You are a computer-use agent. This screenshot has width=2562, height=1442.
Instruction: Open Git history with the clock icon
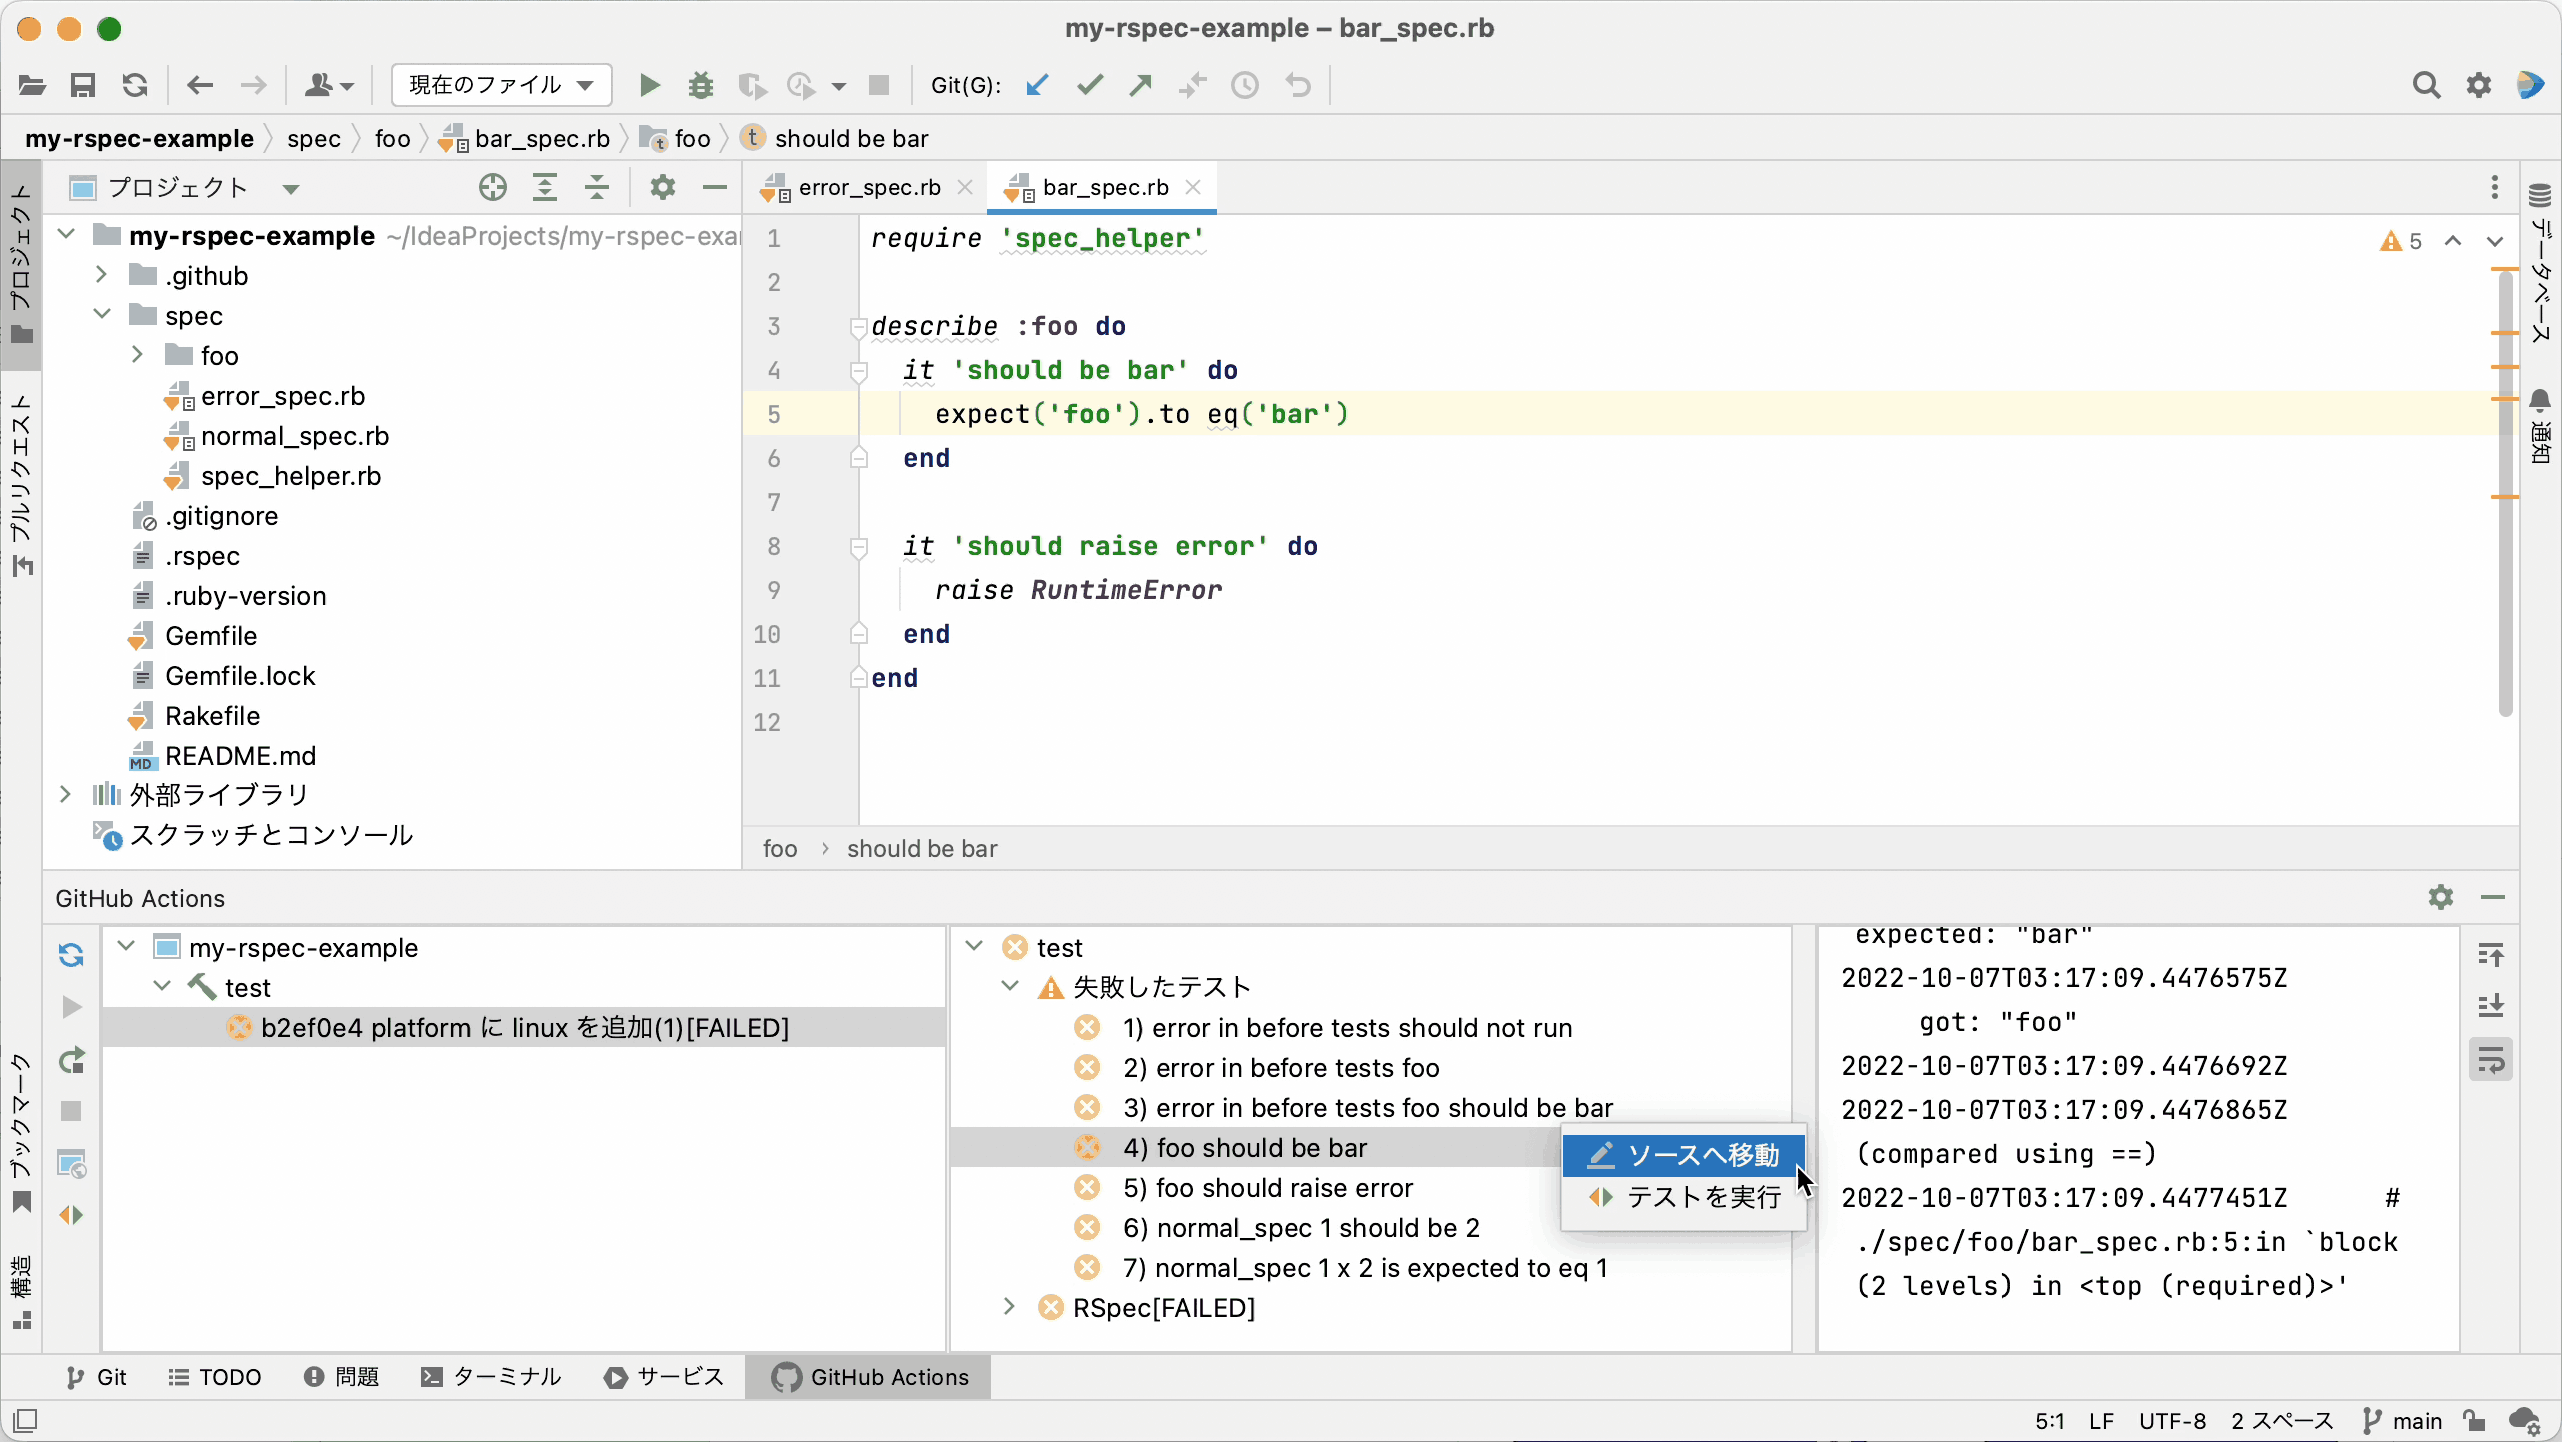pos(1245,85)
